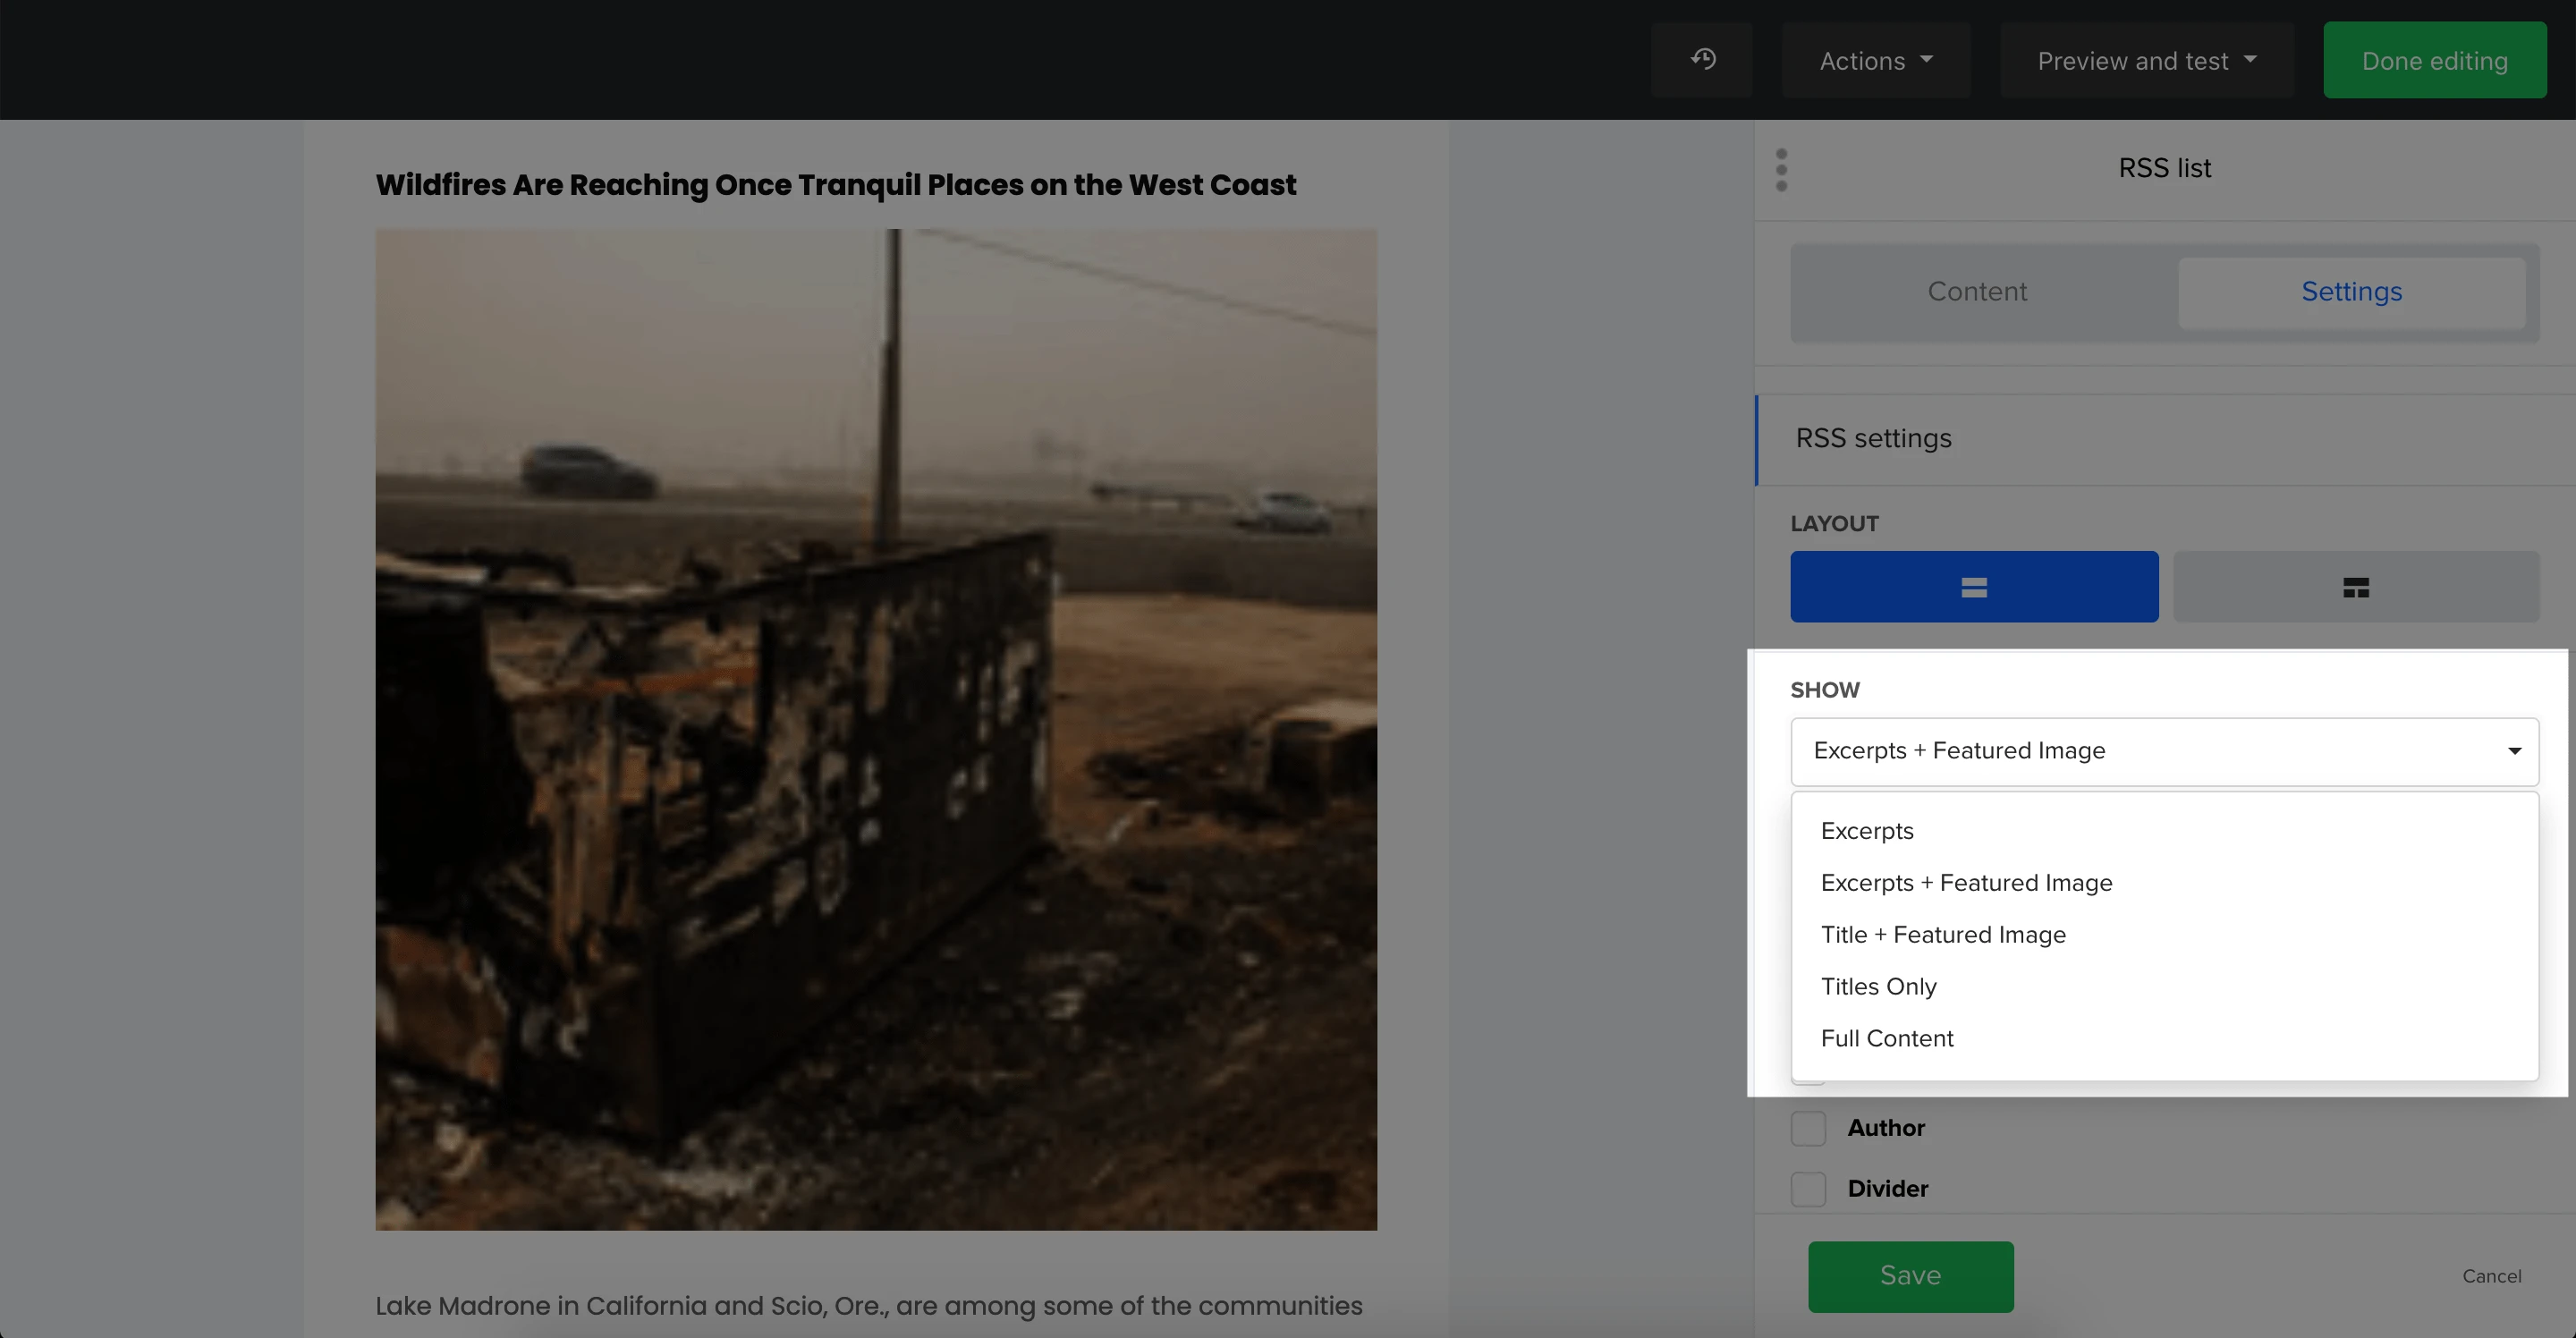Select the Full Content option

[1886, 1039]
